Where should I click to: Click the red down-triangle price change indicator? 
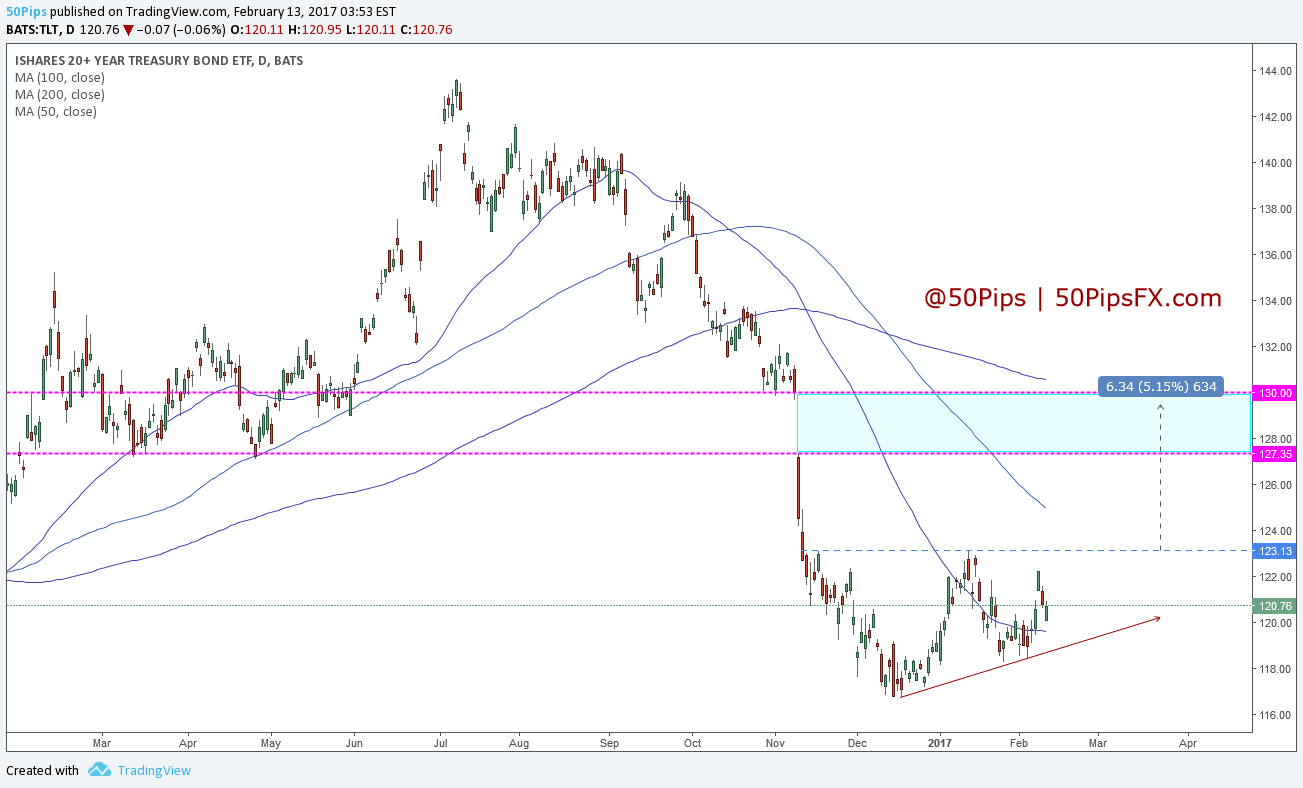coord(128,30)
